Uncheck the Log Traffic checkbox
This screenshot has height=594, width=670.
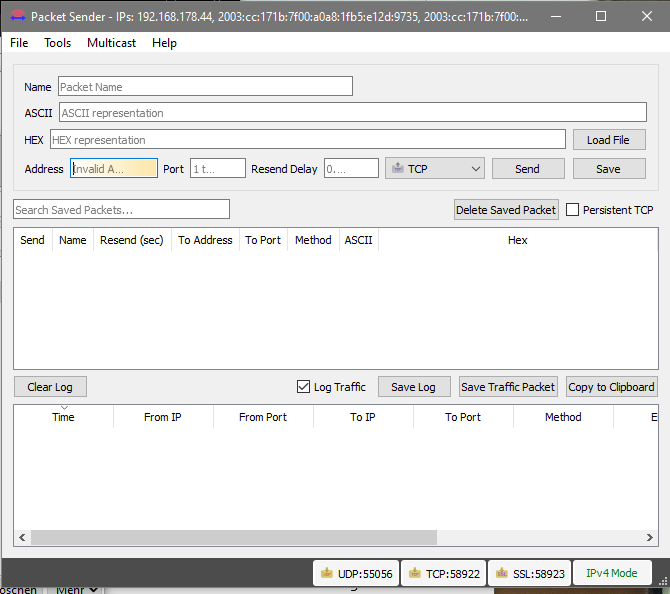coord(303,387)
